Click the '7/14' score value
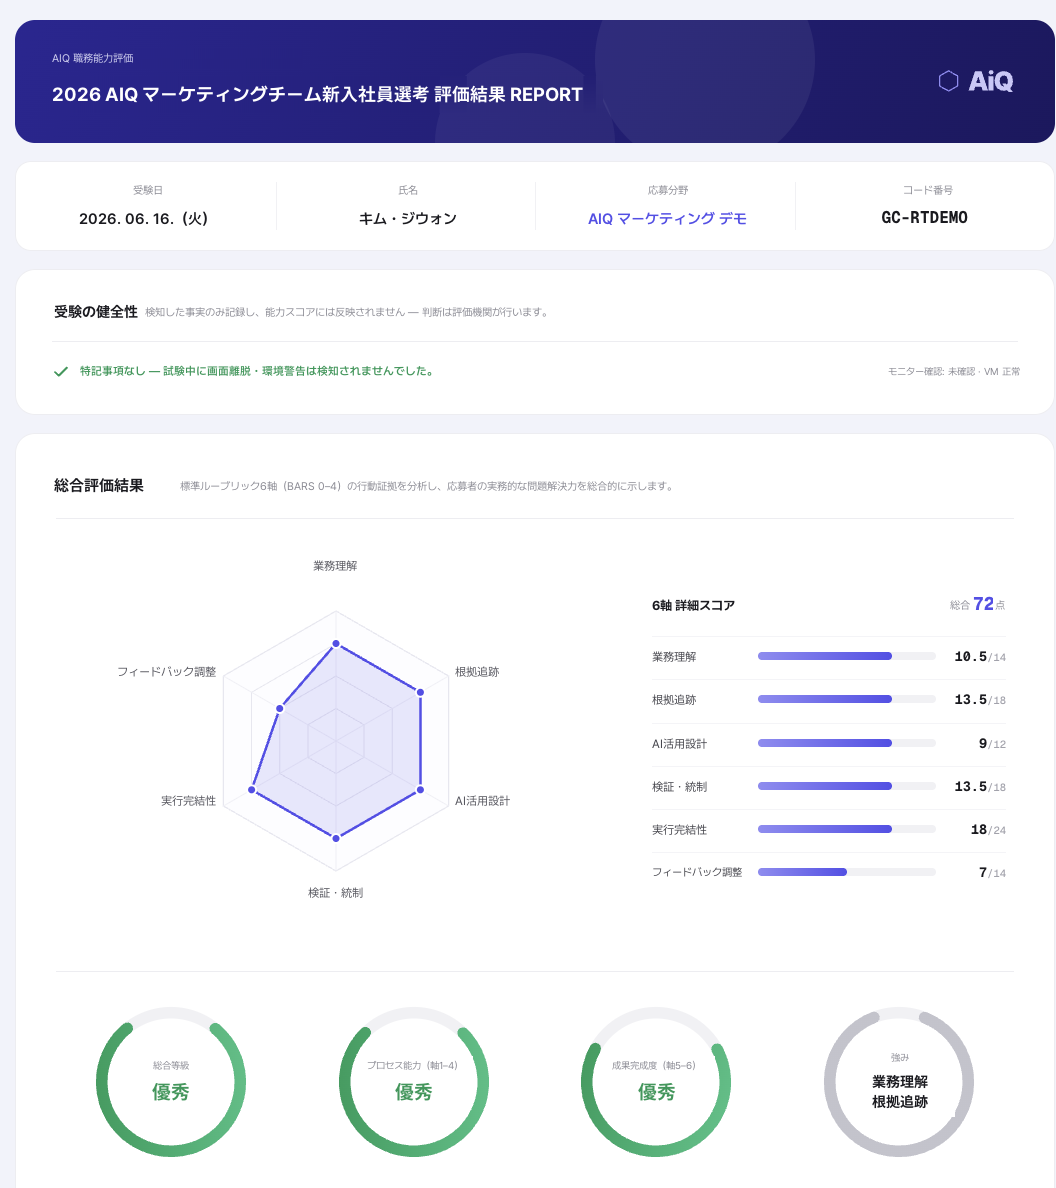This screenshot has height=1188, width=1056. pos(992,873)
